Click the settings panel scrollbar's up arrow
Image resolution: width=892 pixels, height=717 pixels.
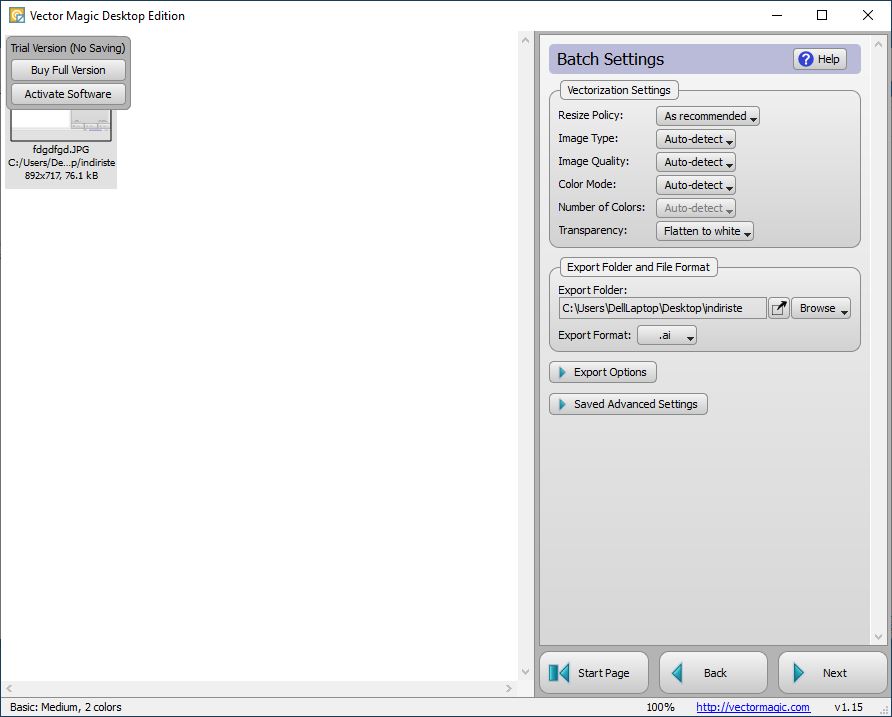(x=878, y=44)
